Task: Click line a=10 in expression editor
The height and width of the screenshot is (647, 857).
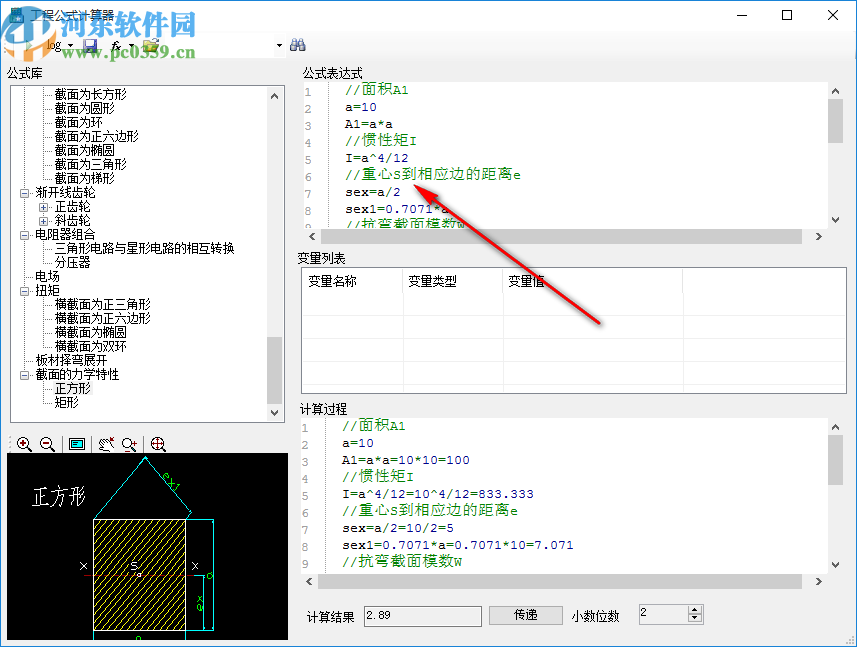Action: click(361, 108)
